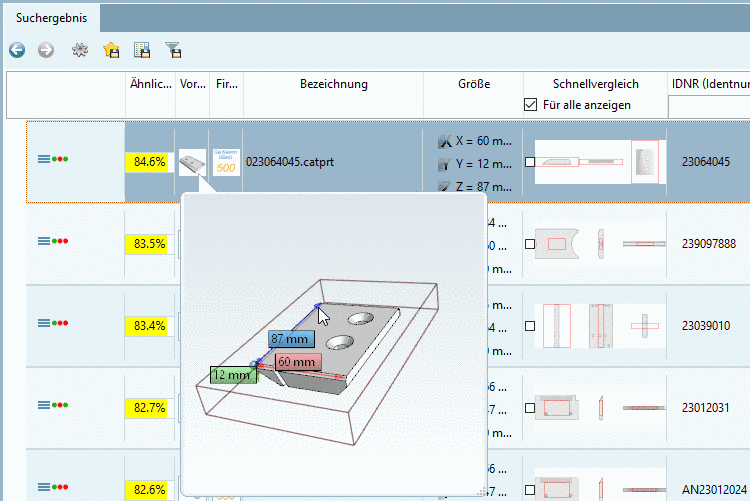Viewport: 750px width, 501px height.
Task: Sort by the Bezeichnung column header
Action: 334,84
